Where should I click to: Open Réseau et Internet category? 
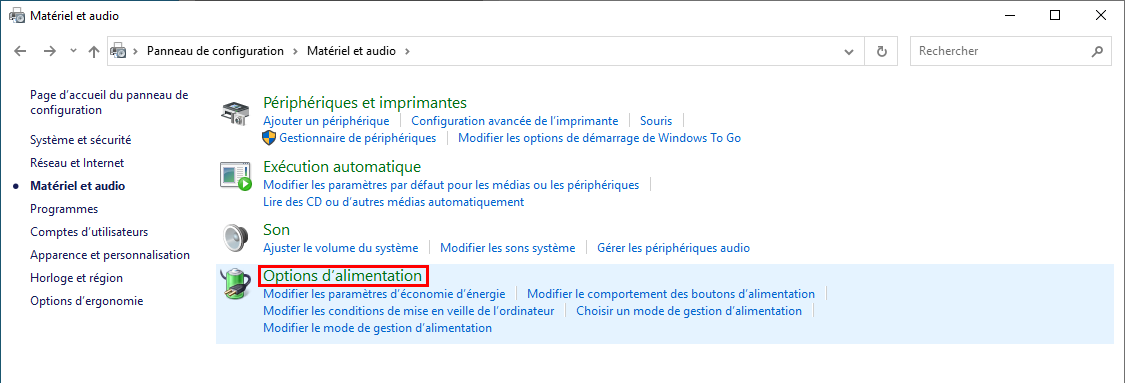click(77, 163)
